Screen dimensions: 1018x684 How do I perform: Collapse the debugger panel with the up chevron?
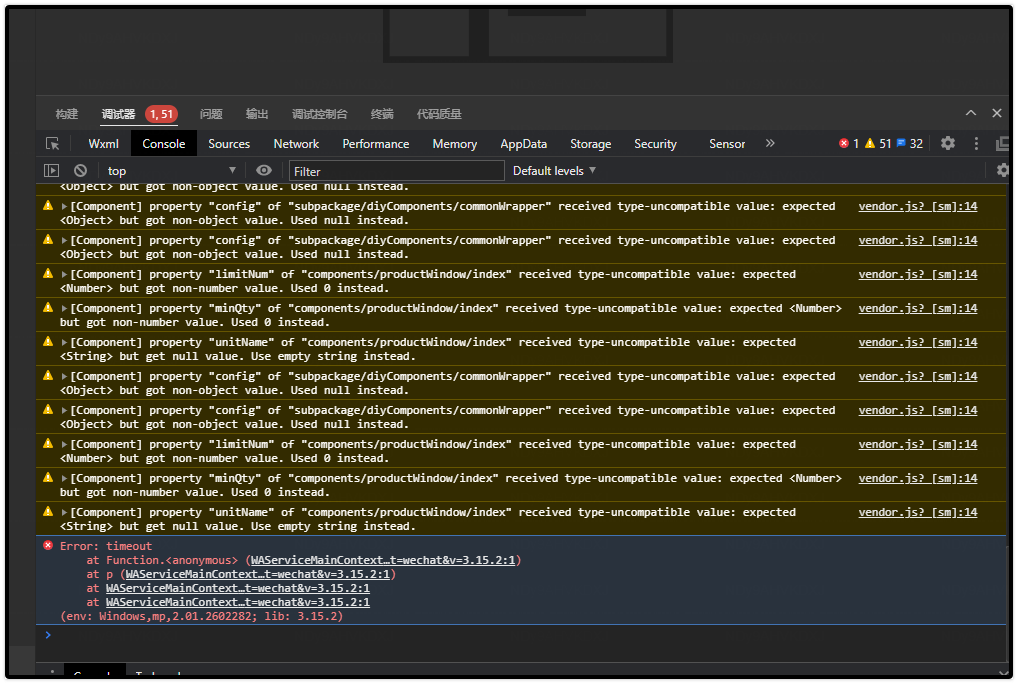pyautogui.click(x=970, y=114)
